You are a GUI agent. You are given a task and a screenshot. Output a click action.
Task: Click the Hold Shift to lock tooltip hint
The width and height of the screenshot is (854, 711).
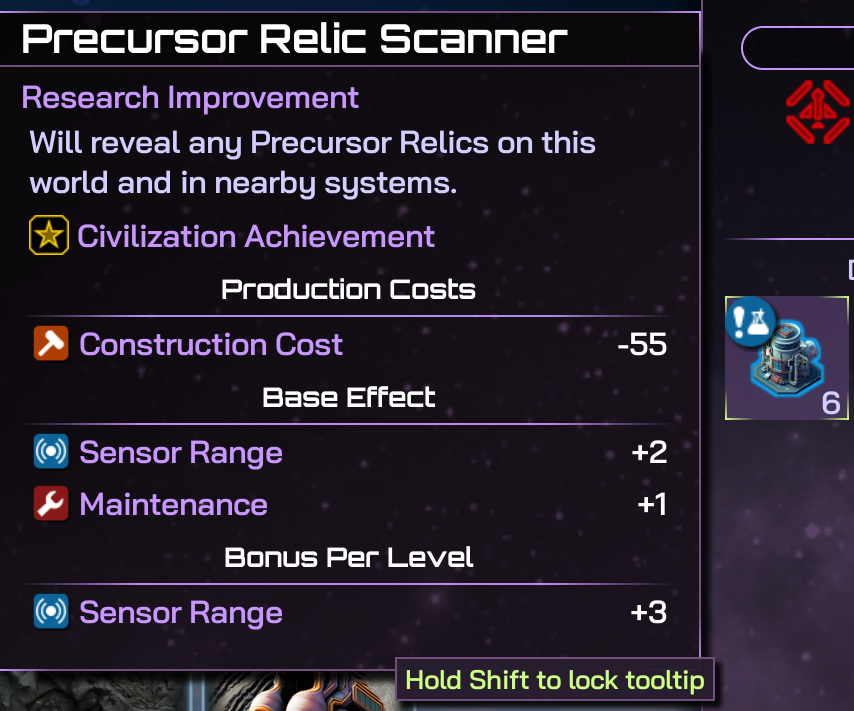(x=555, y=681)
